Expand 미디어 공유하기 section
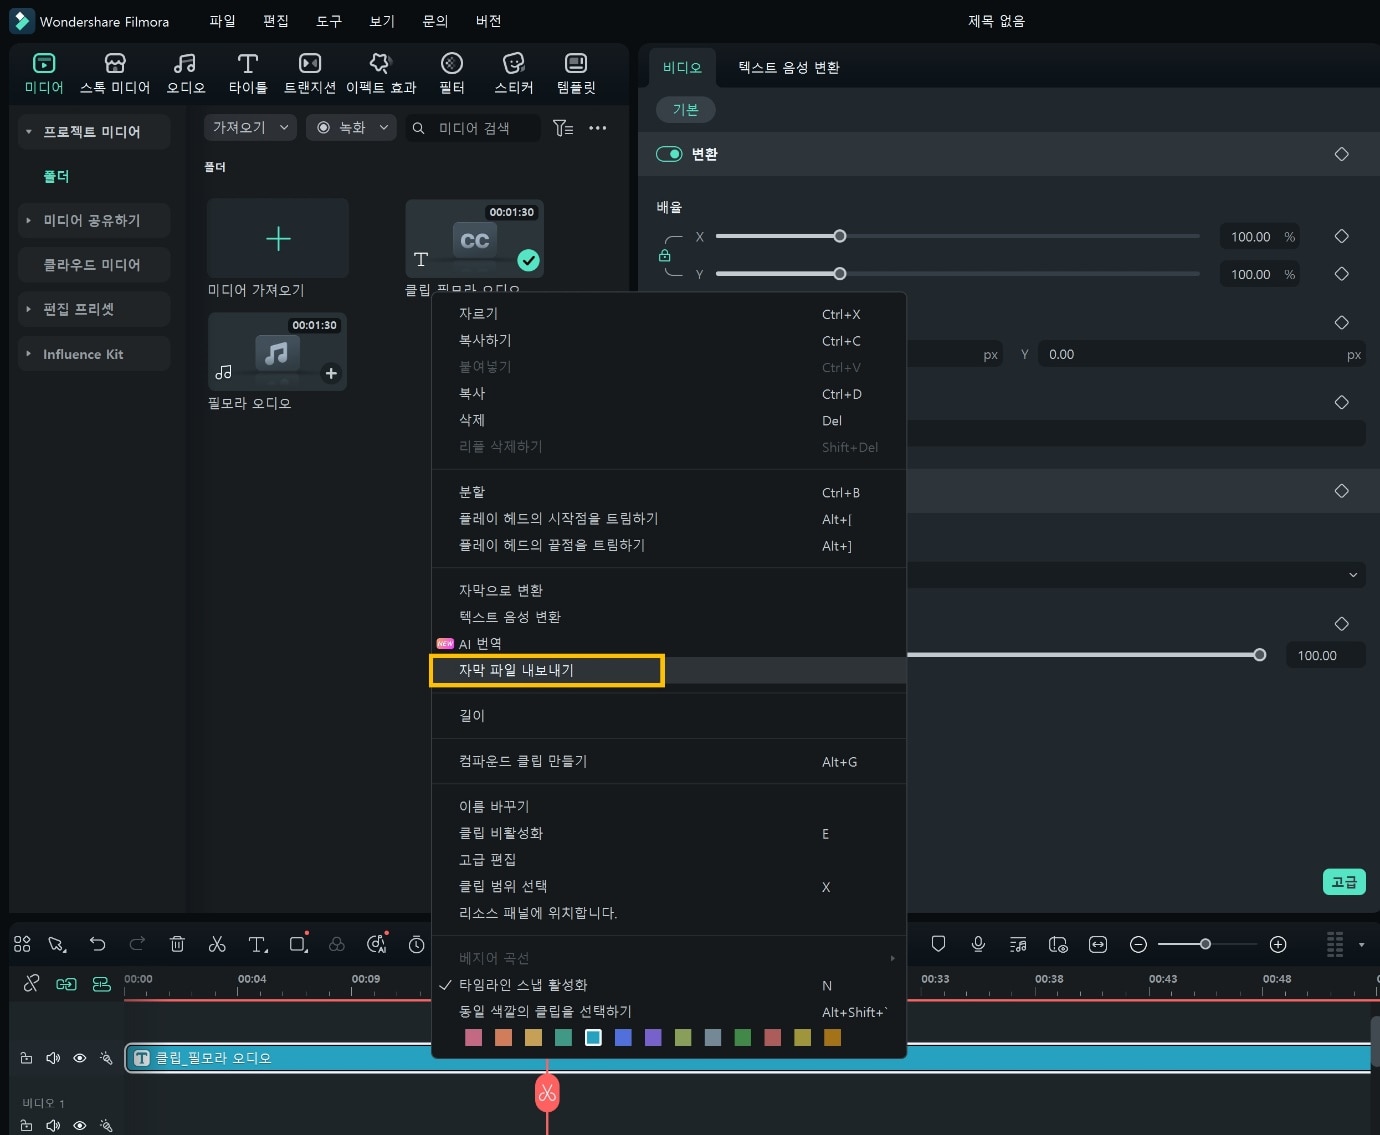Image resolution: width=1380 pixels, height=1135 pixels. tap(28, 220)
